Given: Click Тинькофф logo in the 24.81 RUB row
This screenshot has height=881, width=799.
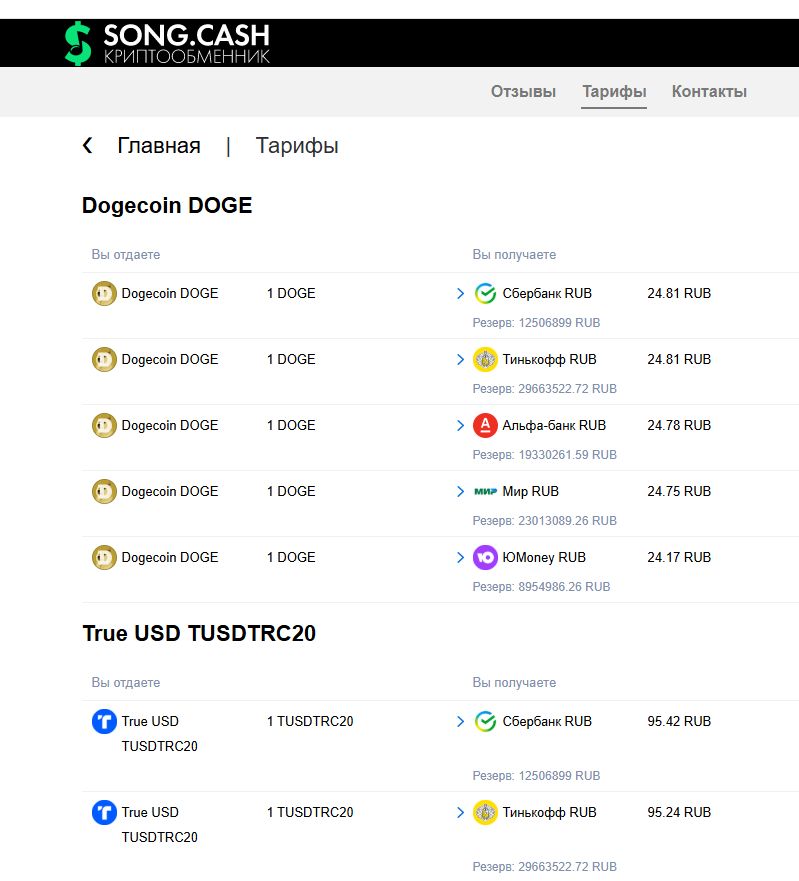Looking at the screenshot, I should click(485, 360).
